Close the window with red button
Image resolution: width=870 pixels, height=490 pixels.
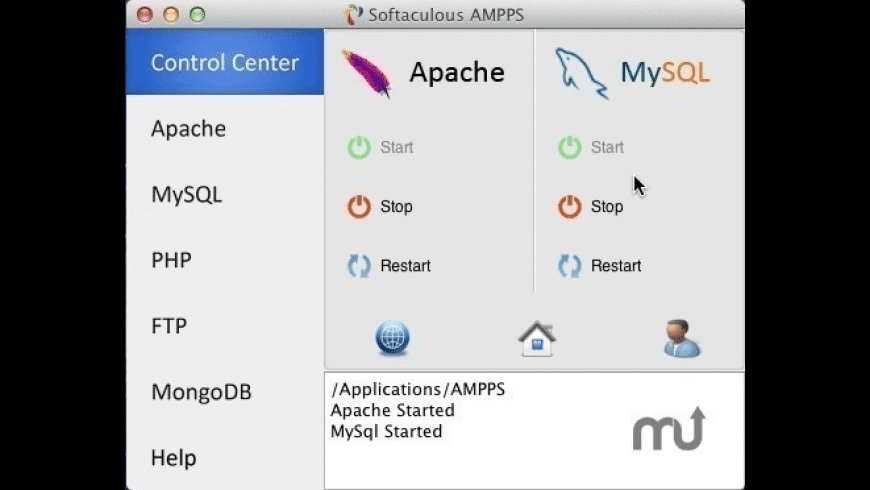[x=145, y=14]
